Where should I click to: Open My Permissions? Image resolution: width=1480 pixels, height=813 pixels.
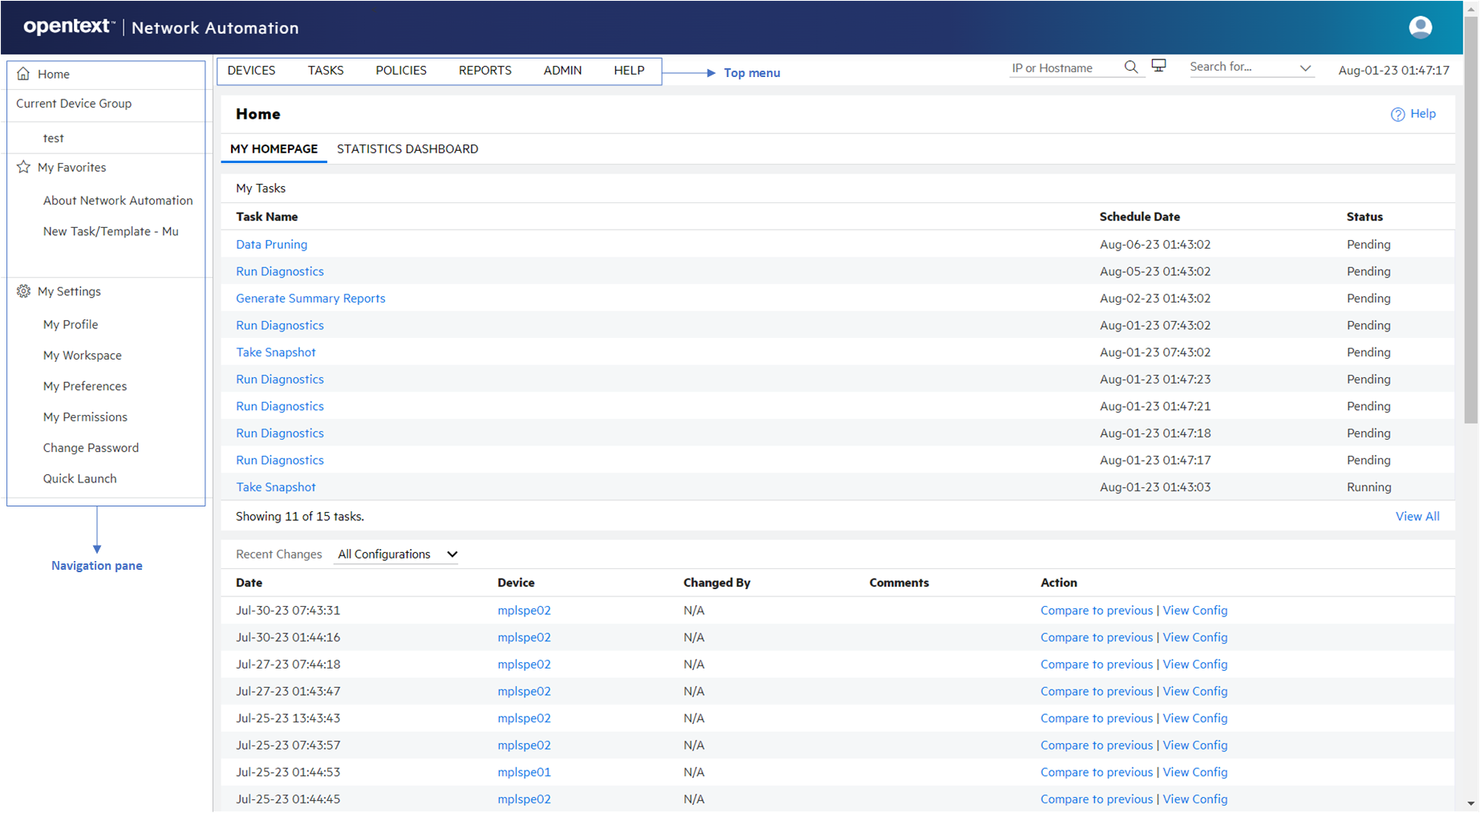pyautogui.click(x=85, y=417)
